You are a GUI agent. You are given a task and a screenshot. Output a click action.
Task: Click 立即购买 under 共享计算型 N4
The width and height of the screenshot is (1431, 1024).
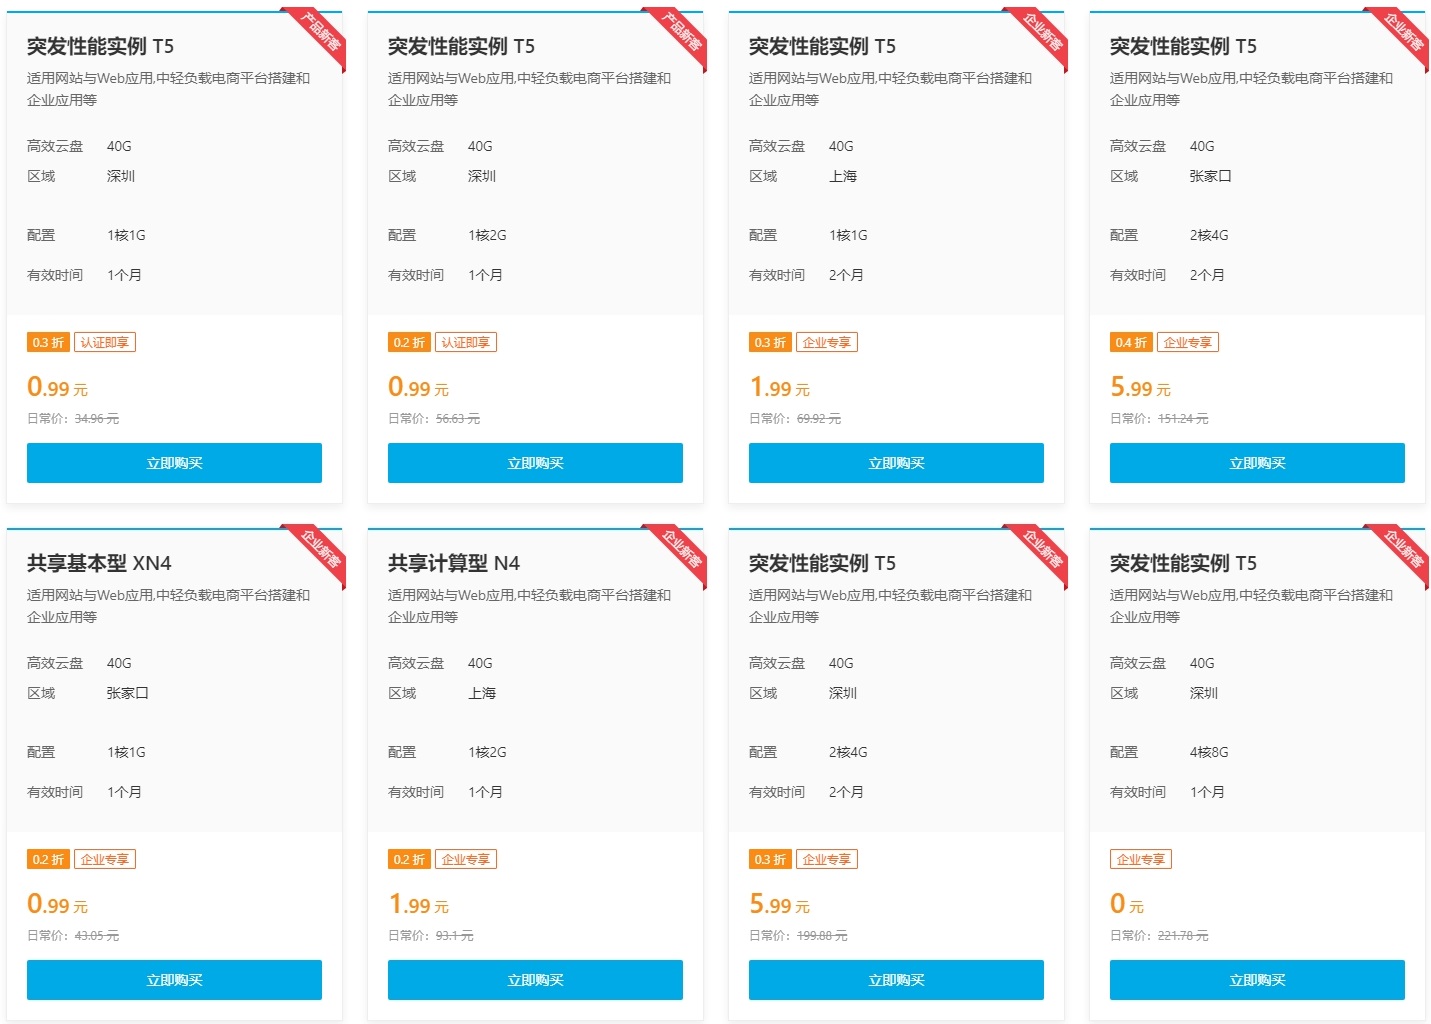tap(535, 980)
